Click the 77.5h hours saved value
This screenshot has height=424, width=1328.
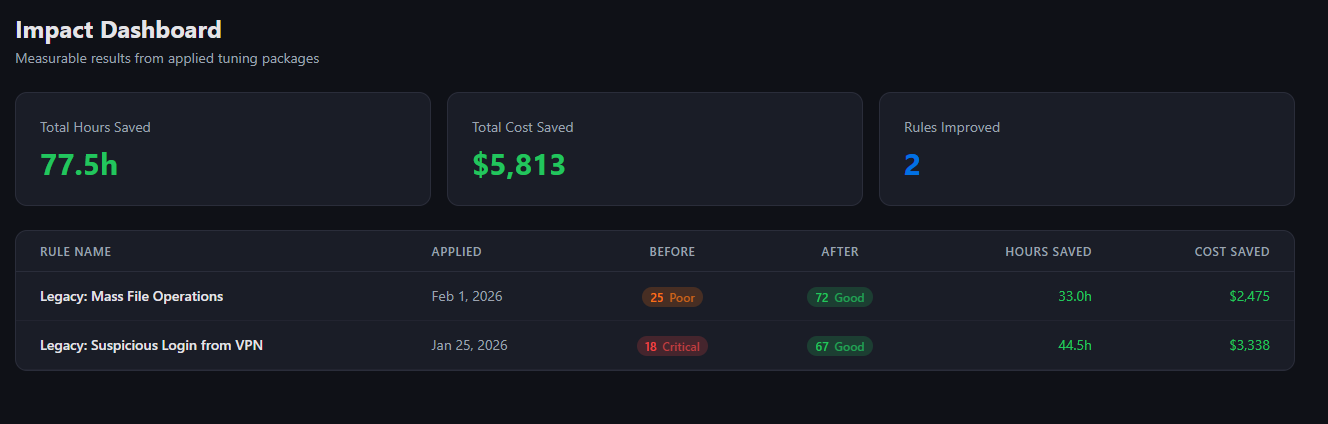[x=79, y=165]
